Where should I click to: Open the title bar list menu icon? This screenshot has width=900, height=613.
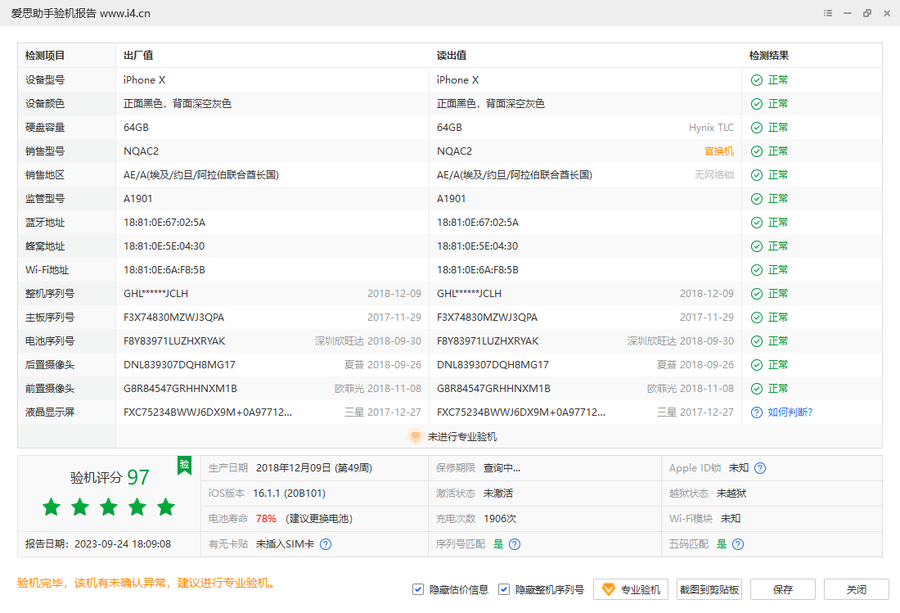[x=828, y=13]
